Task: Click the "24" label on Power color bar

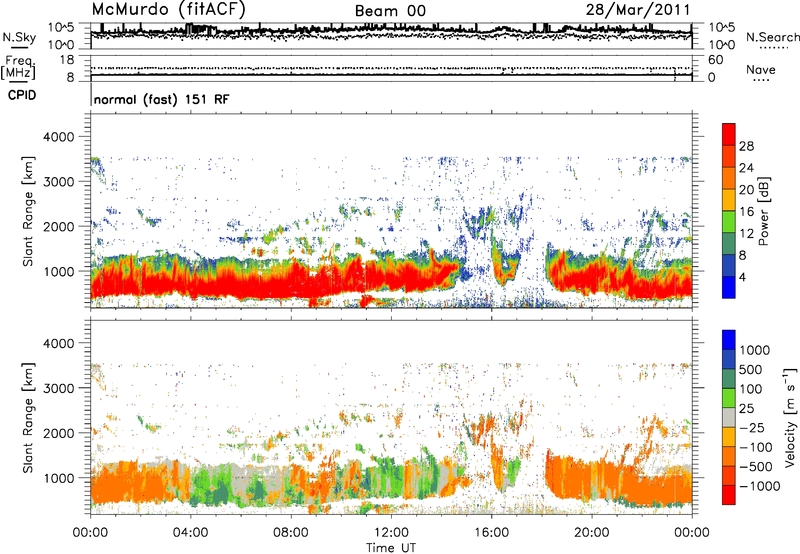Action: (x=746, y=168)
